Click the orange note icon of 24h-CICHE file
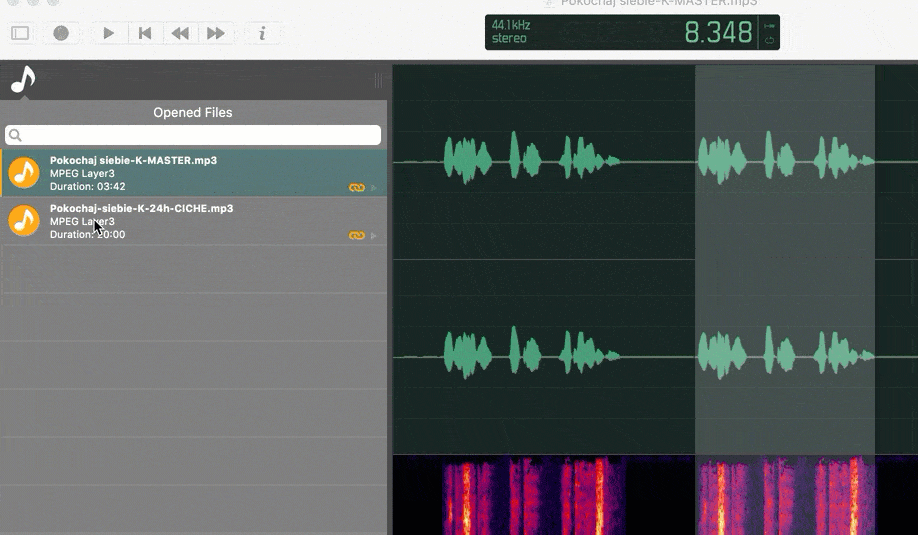The image size is (918, 535). click(24, 221)
